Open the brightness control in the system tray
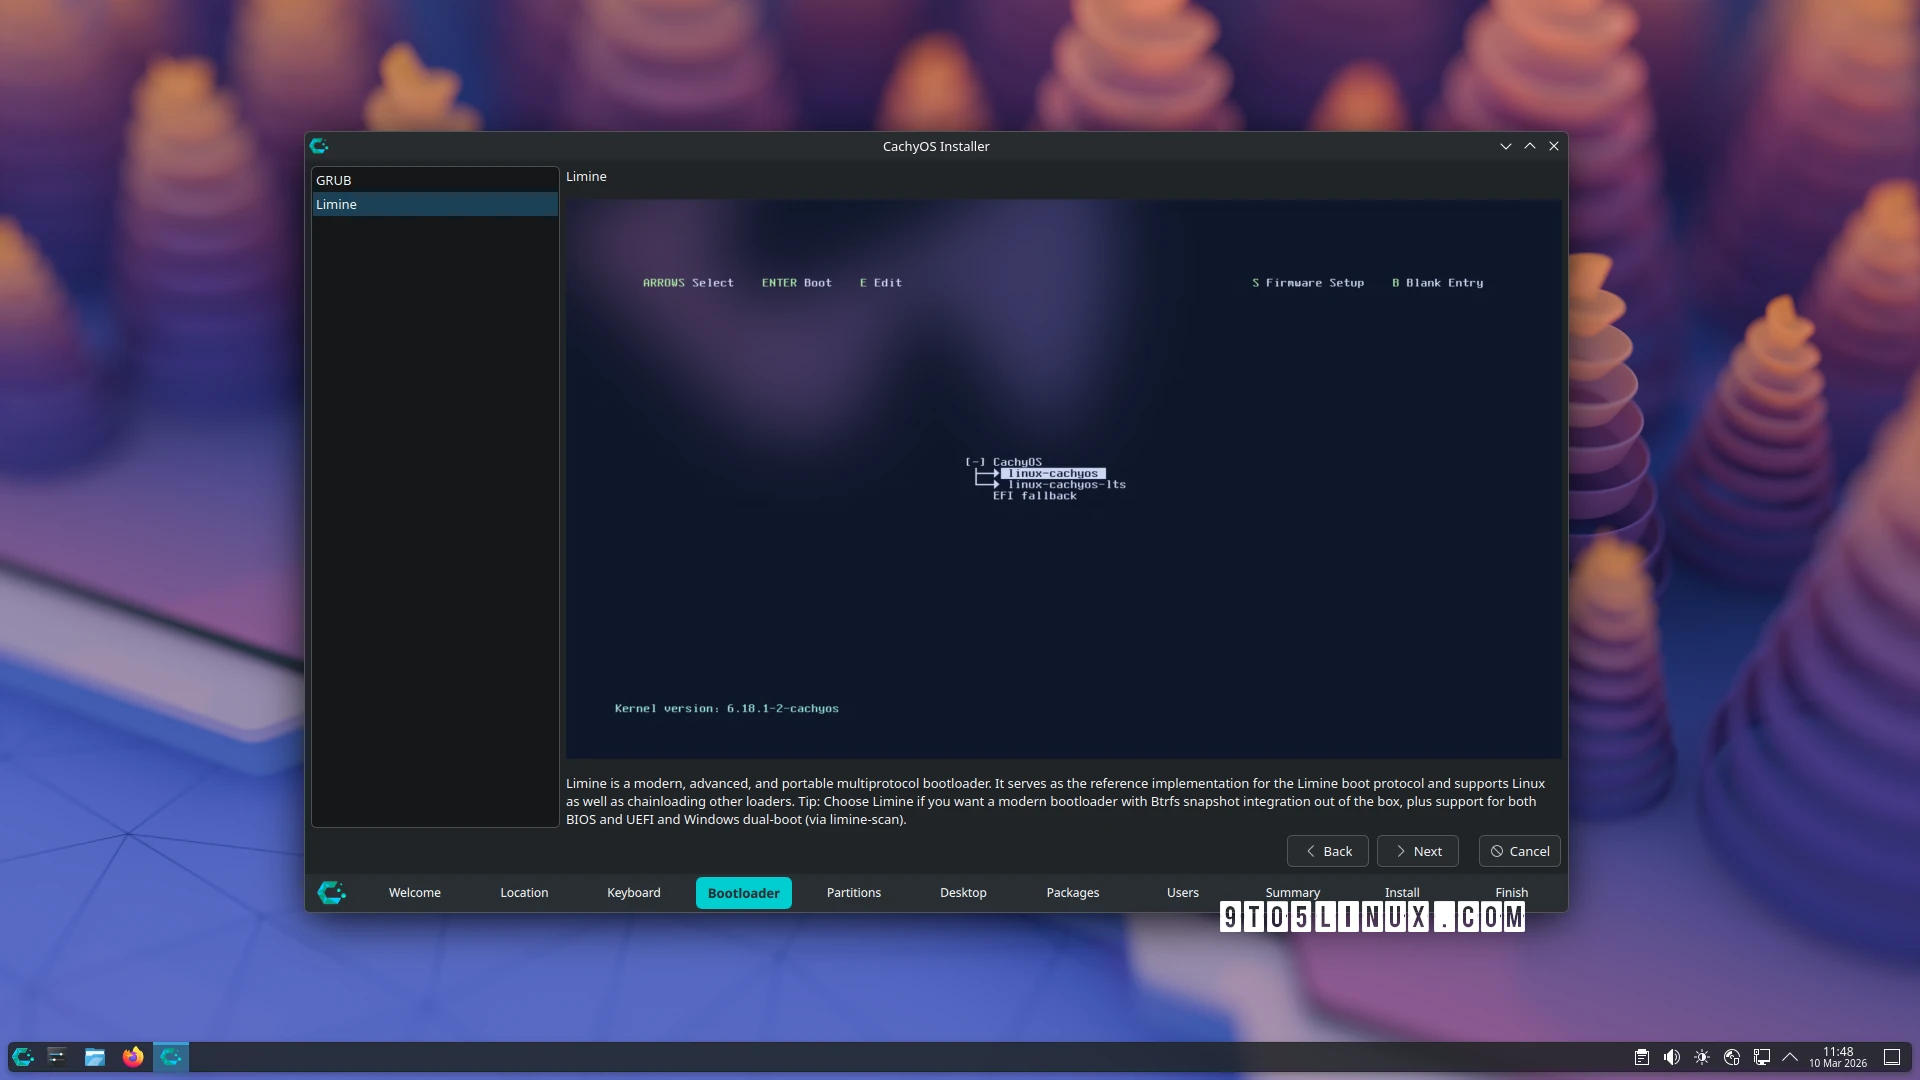 [1702, 1057]
